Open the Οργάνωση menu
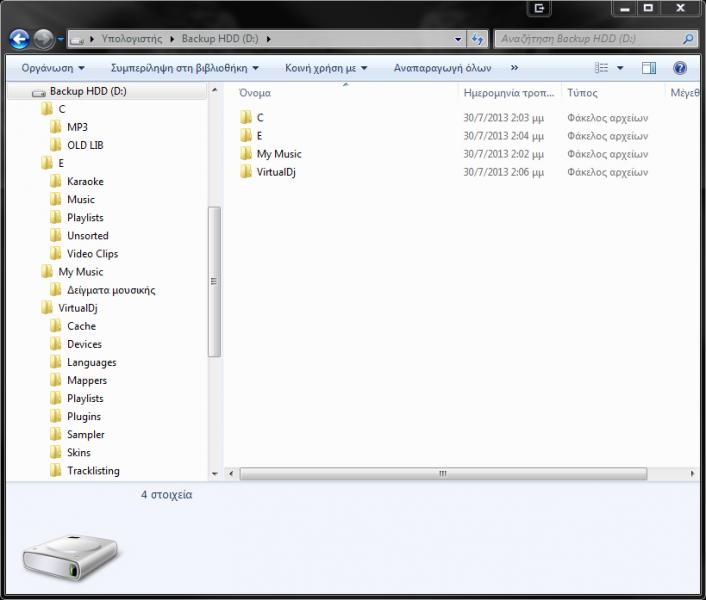This screenshot has width=706, height=600. pyautogui.click(x=53, y=68)
